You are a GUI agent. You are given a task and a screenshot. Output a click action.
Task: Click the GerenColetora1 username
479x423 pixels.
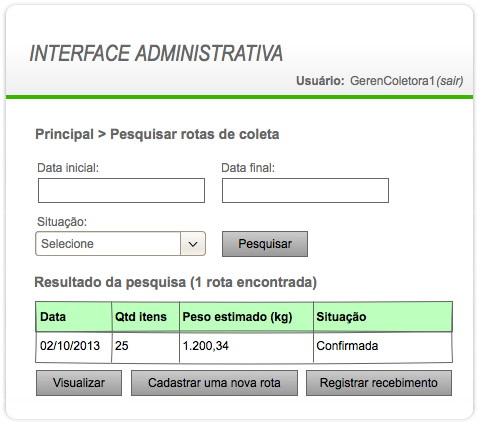click(392, 81)
